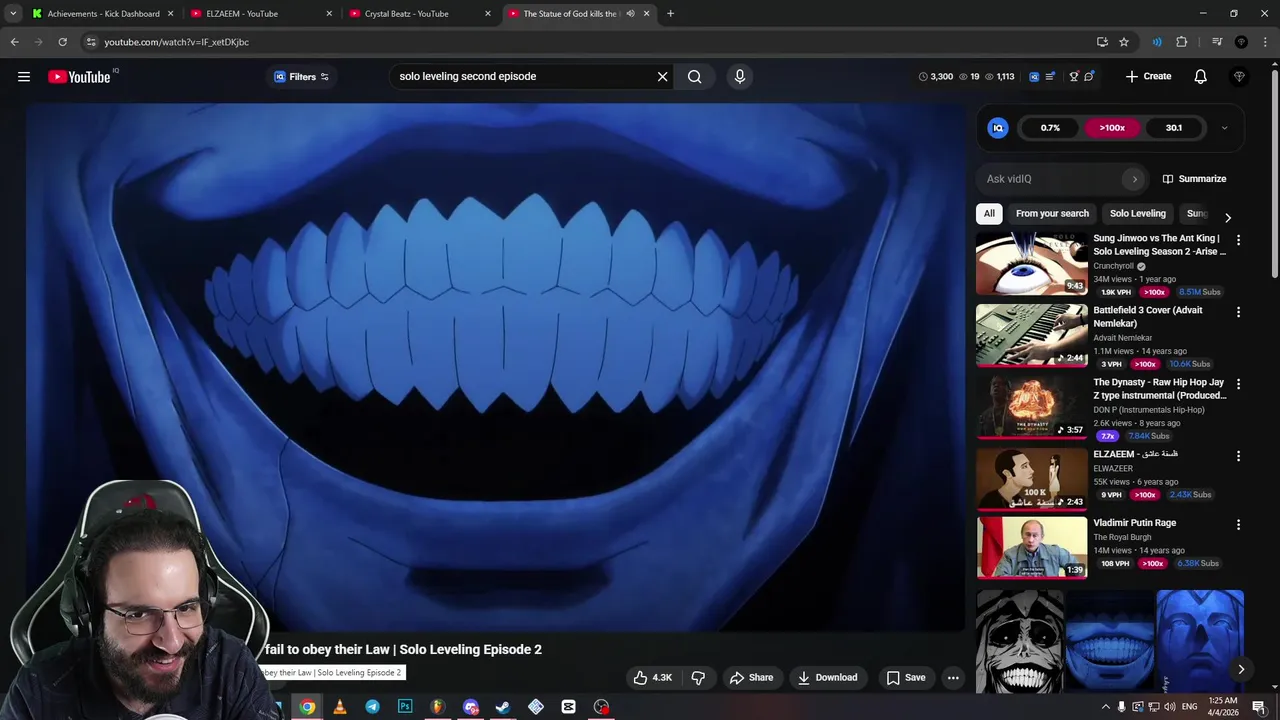Open the Sung Jinwoo vs Ant King thumbnail
Viewport: 1280px width, 720px height.
coord(1032,264)
